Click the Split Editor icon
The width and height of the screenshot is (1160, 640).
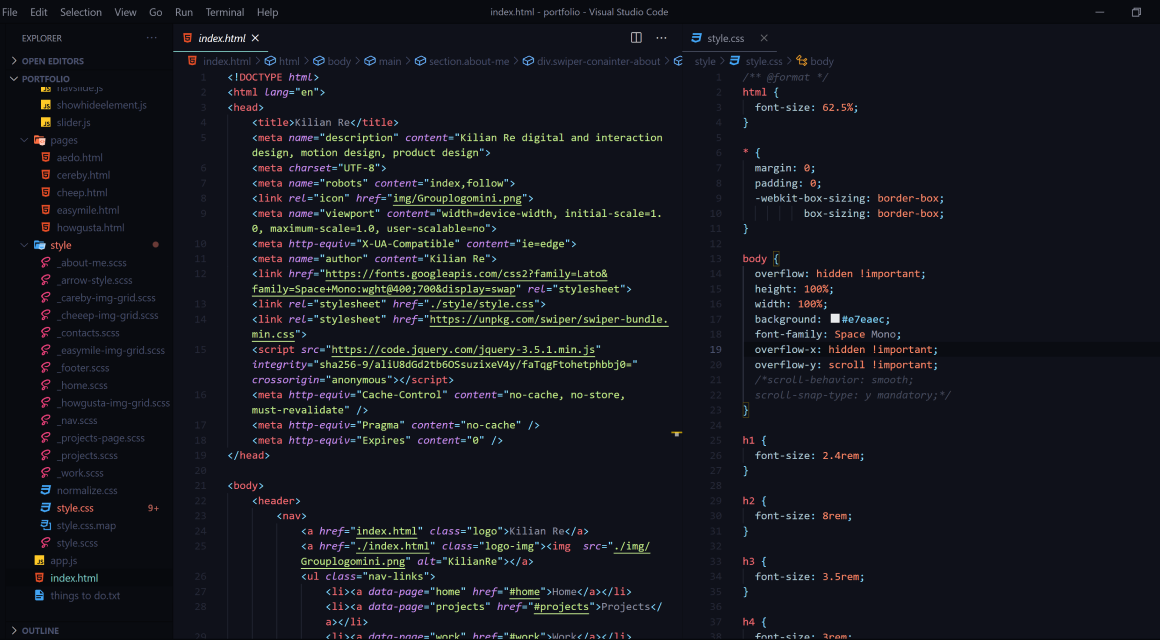[636, 38]
